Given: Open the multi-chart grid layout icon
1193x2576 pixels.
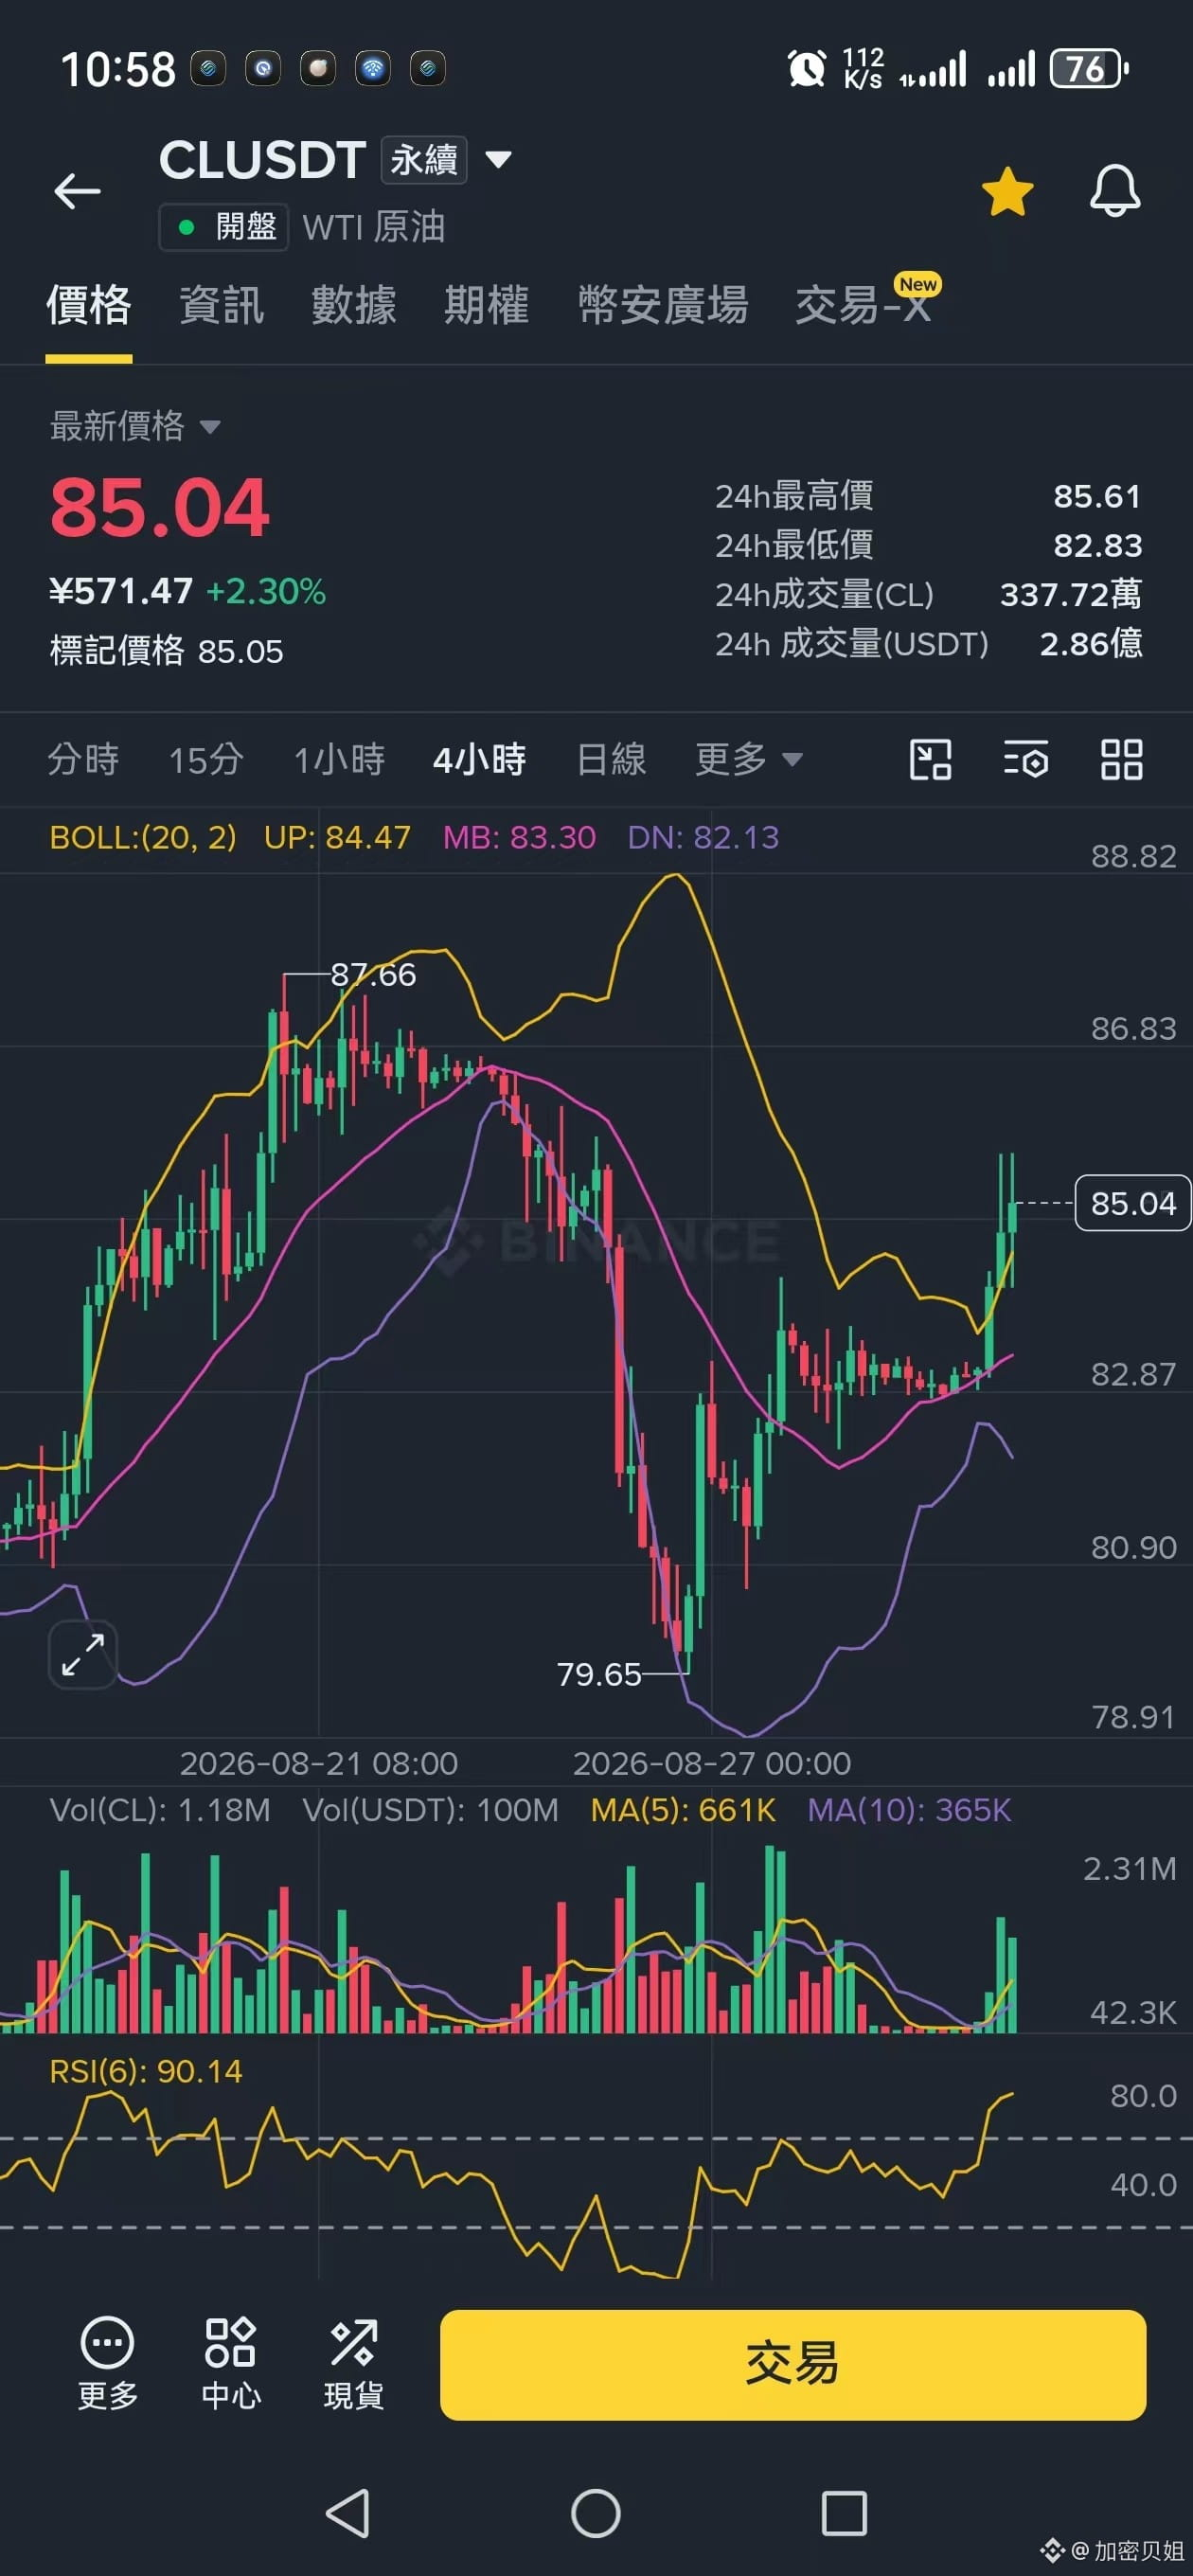Looking at the screenshot, I should click(1121, 759).
